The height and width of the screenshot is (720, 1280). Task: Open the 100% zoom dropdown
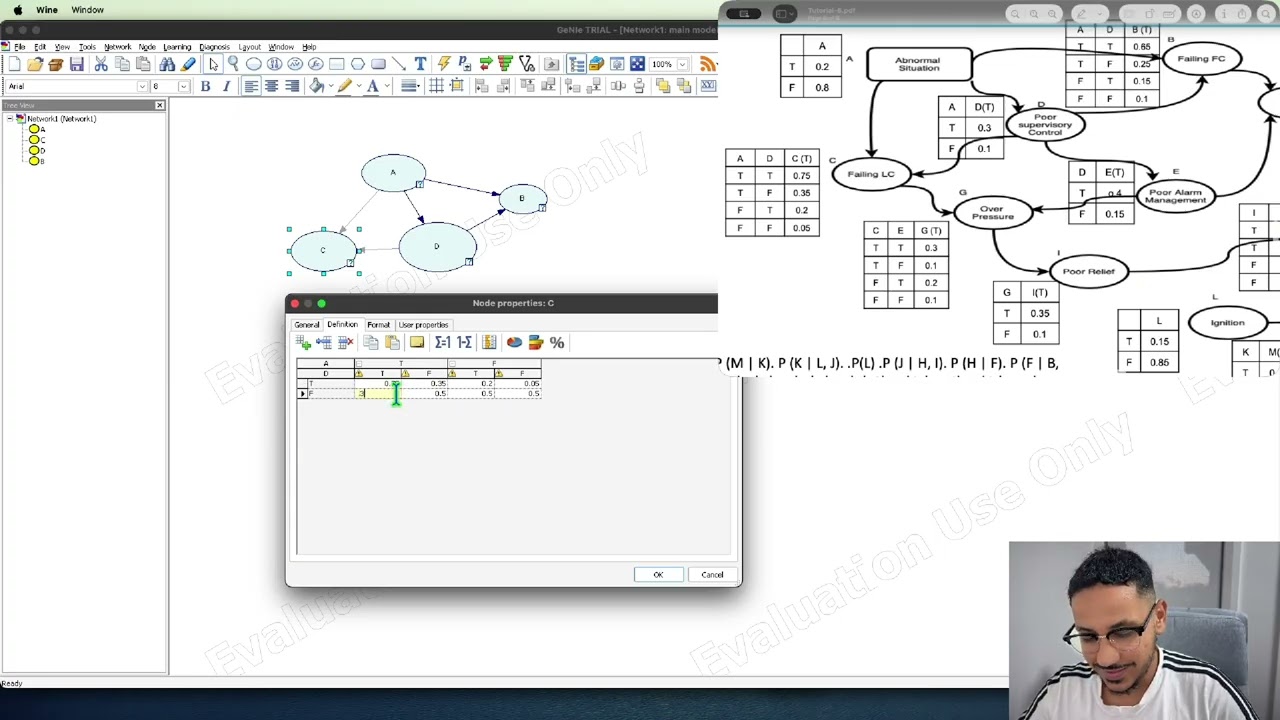point(682,64)
